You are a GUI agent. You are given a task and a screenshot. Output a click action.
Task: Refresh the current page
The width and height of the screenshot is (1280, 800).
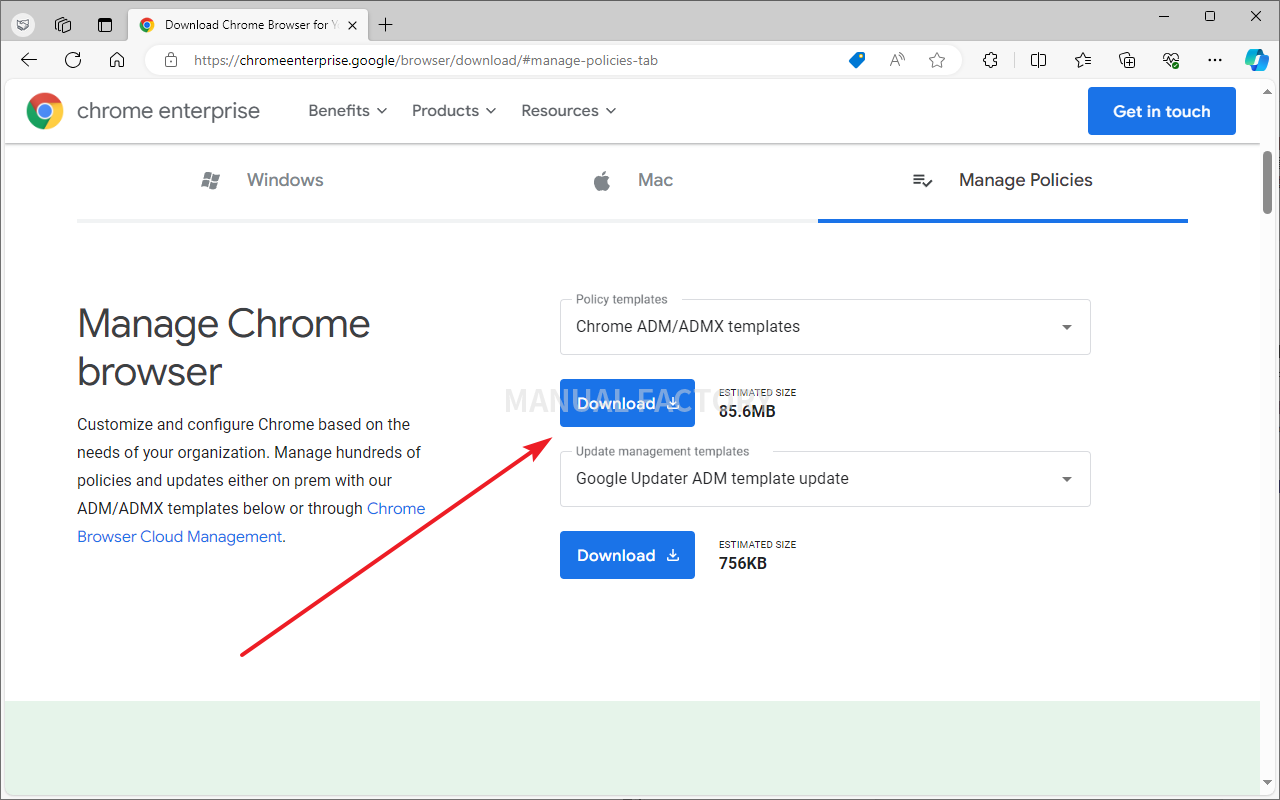[73, 60]
